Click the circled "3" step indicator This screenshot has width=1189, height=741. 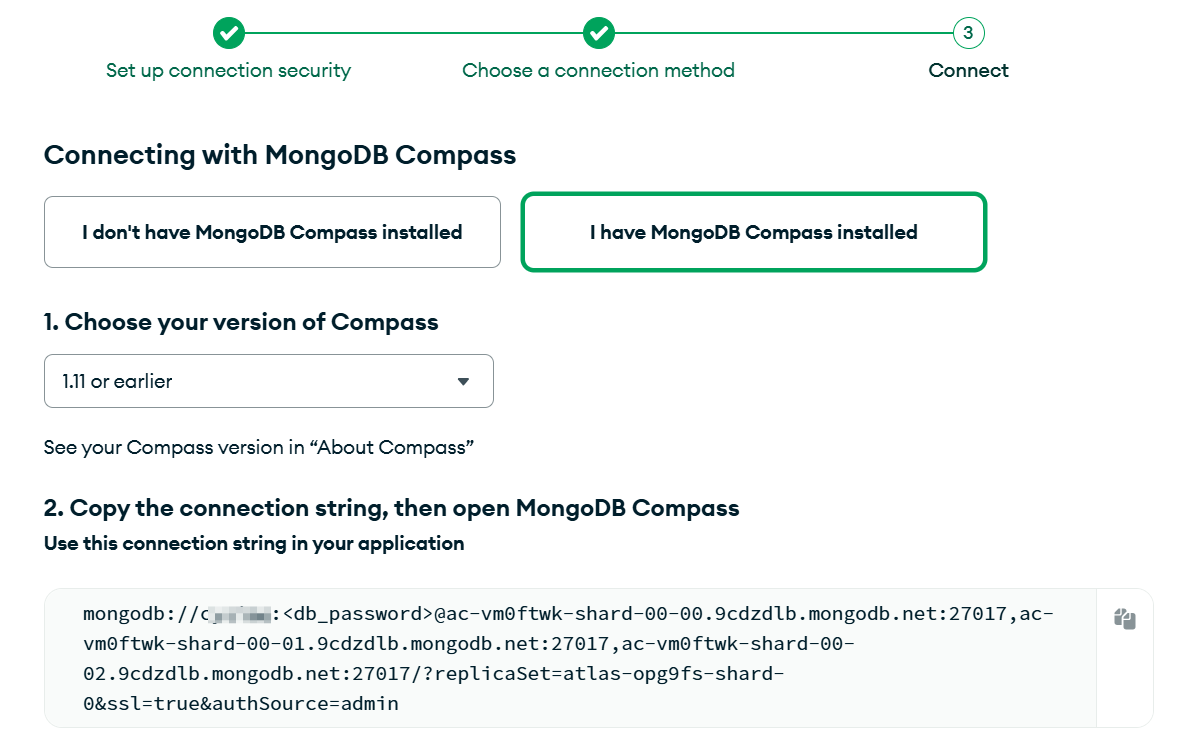pyautogui.click(x=967, y=32)
